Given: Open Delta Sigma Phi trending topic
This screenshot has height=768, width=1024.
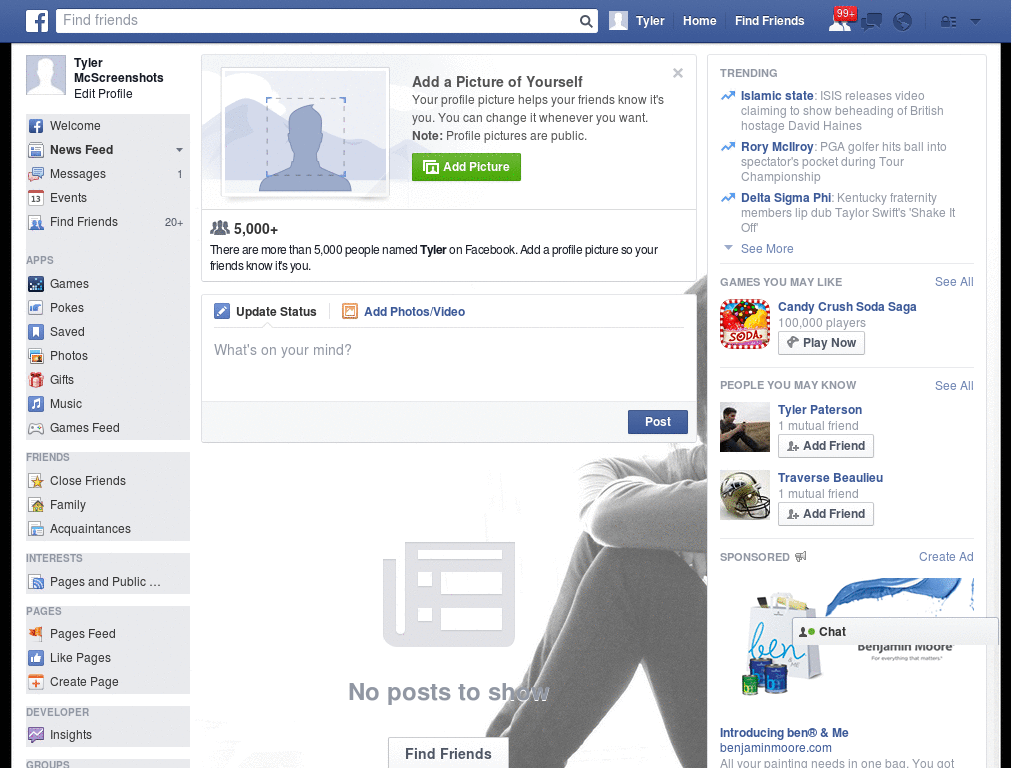Looking at the screenshot, I should [786, 198].
